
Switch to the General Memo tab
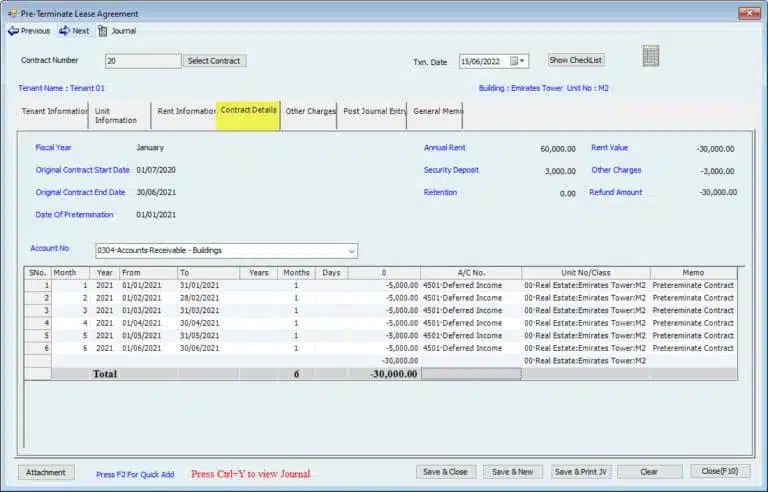(x=436, y=111)
